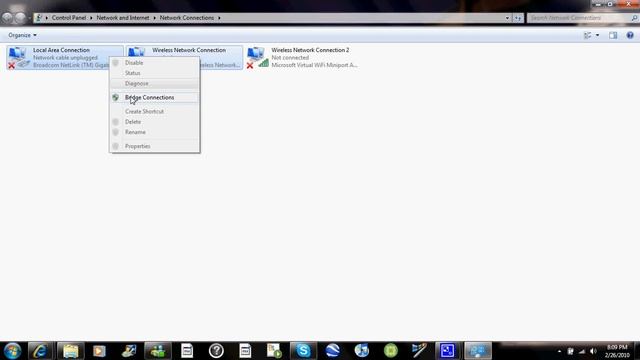The width and height of the screenshot is (640, 360).
Task: Click the Forward navigation button
Action: click(20, 18)
